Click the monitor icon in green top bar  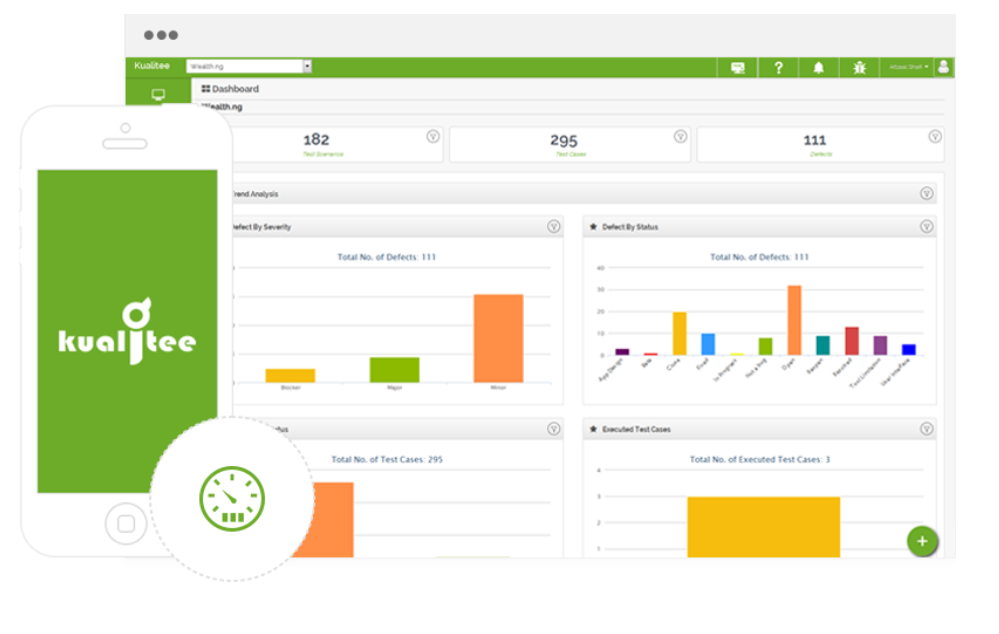[x=737, y=67]
